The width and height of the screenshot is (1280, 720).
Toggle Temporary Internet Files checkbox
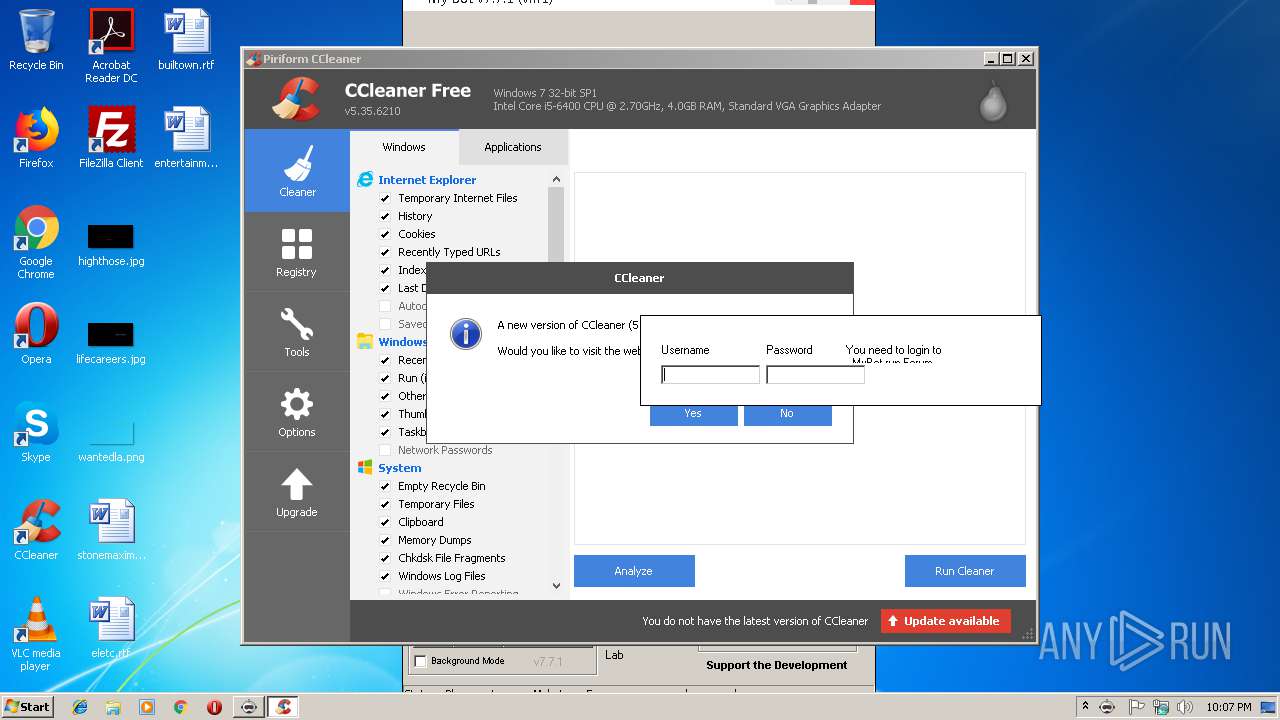(385, 198)
